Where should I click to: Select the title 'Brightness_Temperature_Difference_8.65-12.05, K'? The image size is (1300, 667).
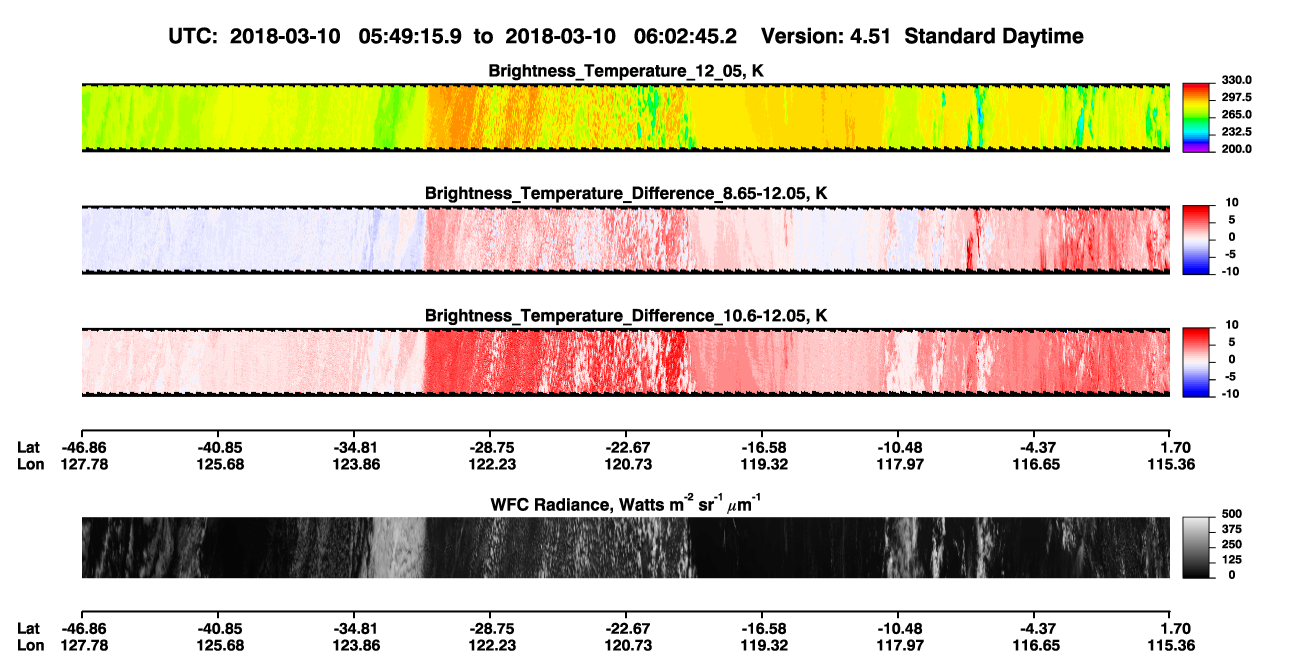626,193
